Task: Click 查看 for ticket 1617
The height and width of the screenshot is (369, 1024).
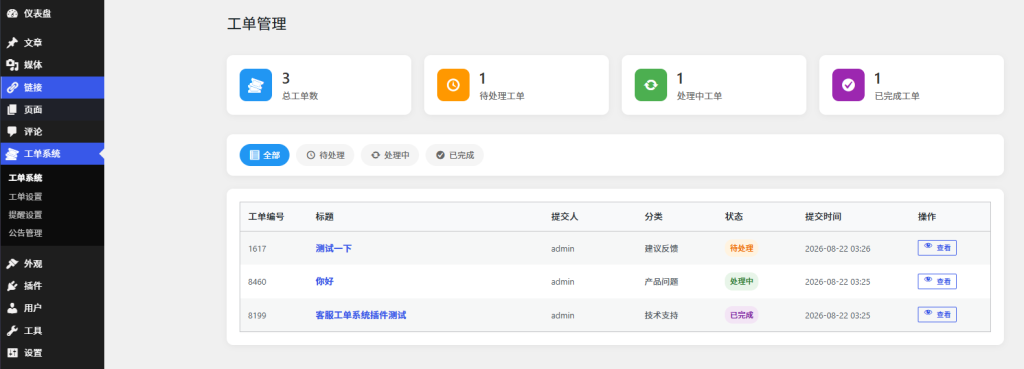Action: [x=937, y=248]
